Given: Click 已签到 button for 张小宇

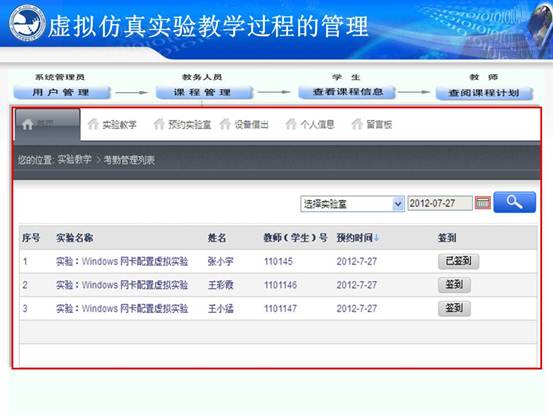Looking at the screenshot, I should [458, 261].
